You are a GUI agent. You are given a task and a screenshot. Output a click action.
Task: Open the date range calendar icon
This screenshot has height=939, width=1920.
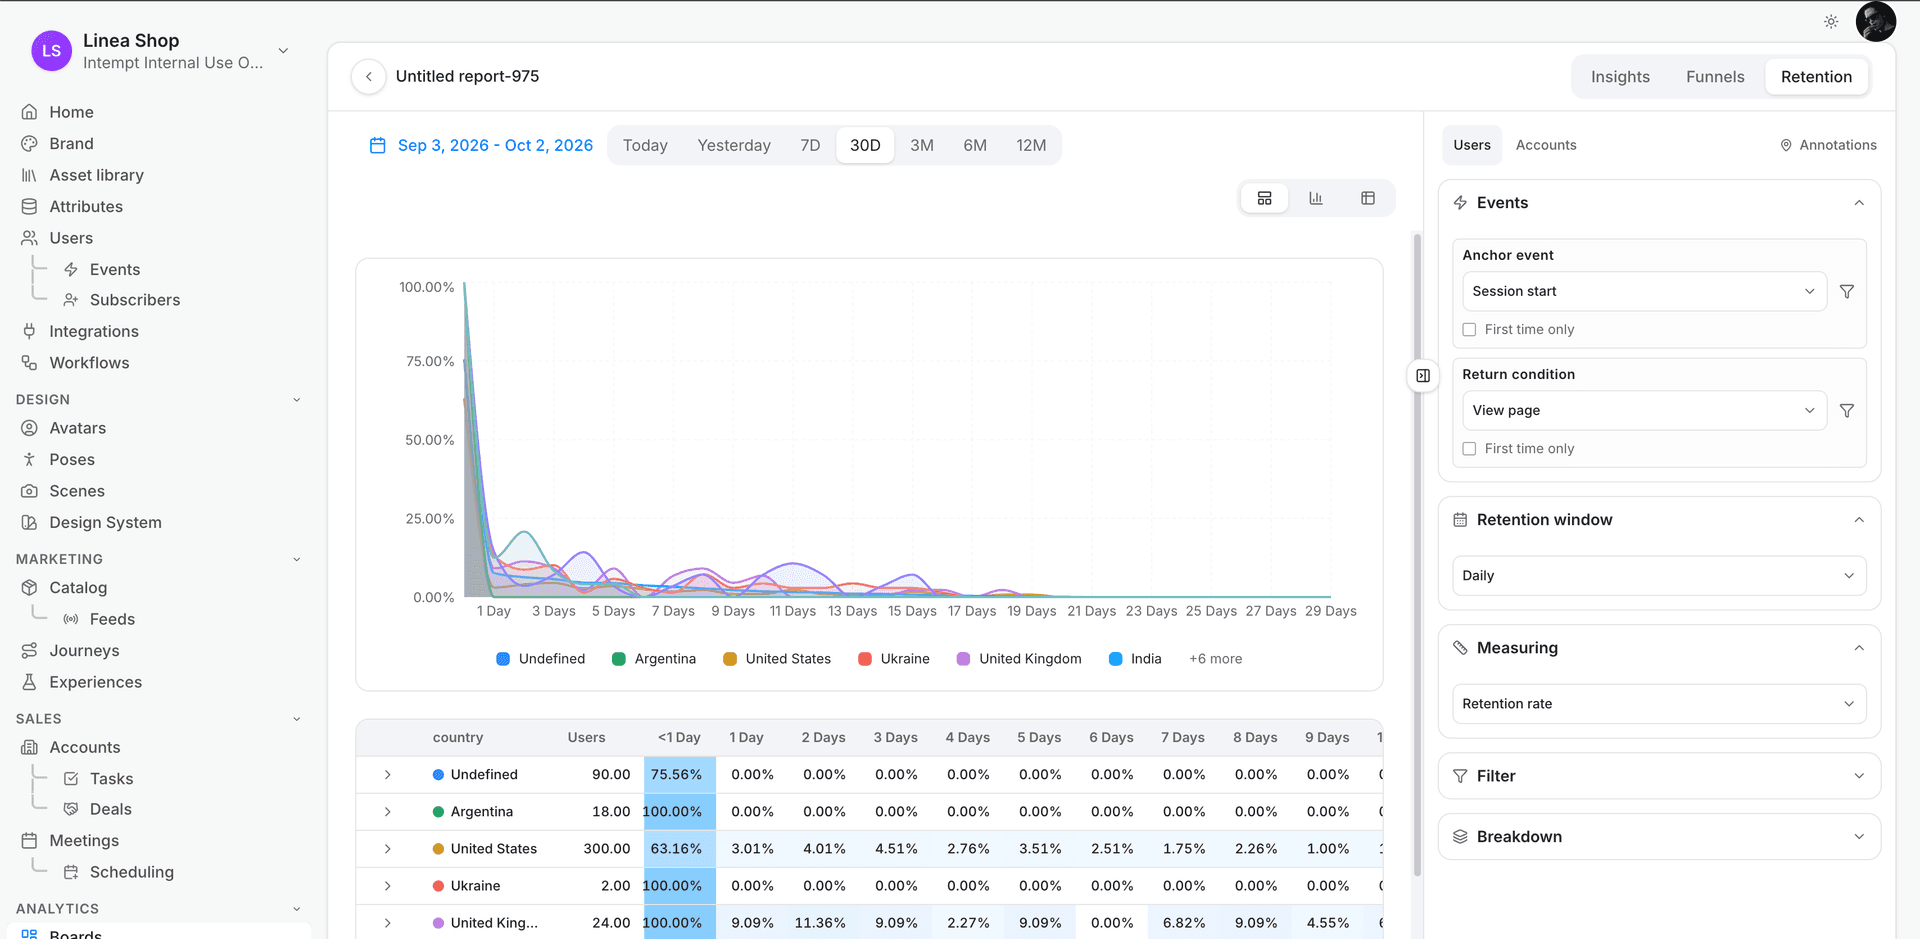[377, 145]
